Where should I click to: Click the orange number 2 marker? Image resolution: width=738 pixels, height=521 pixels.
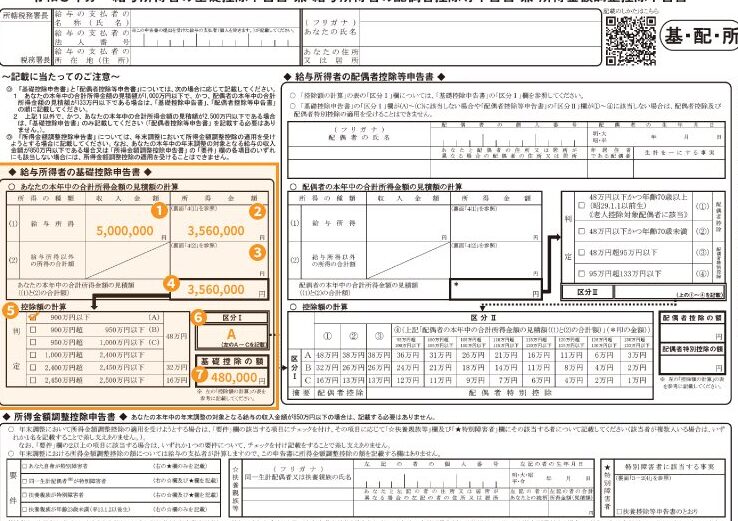coord(257,211)
